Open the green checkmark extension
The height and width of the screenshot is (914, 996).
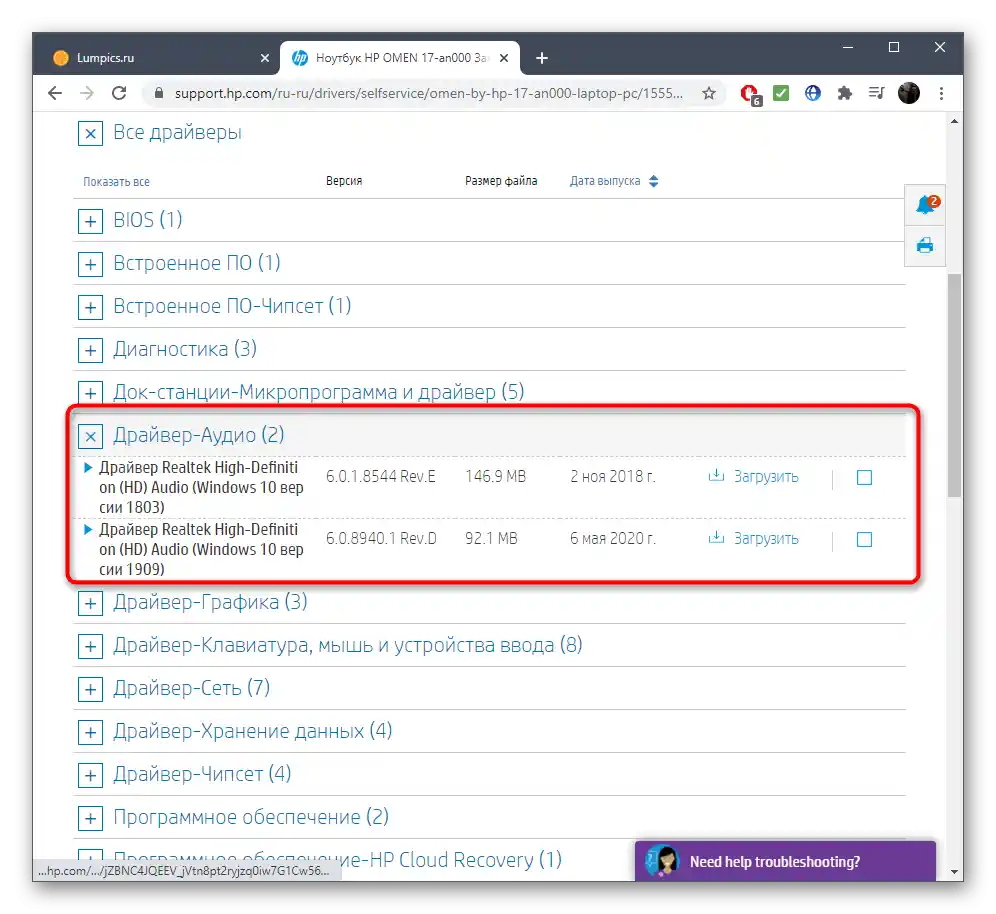click(781, 93)
